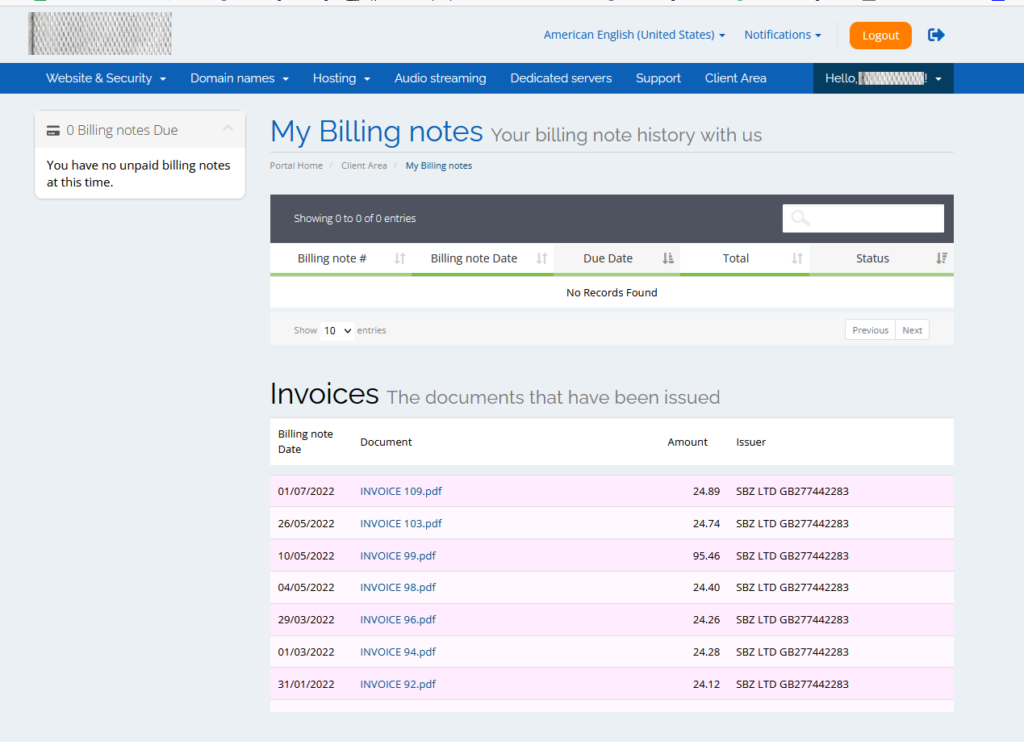Screen dimensions: 1024x742
Task: Click the sort icon on the Due Date column
Action: tap(666, 258)
